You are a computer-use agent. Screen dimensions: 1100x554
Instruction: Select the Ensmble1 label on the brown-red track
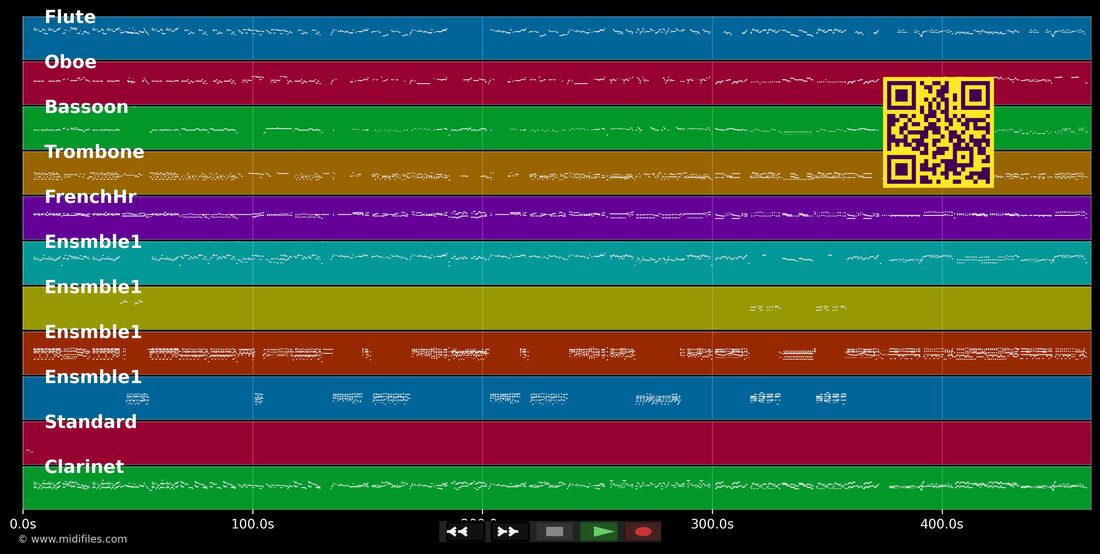coord(93,332)
